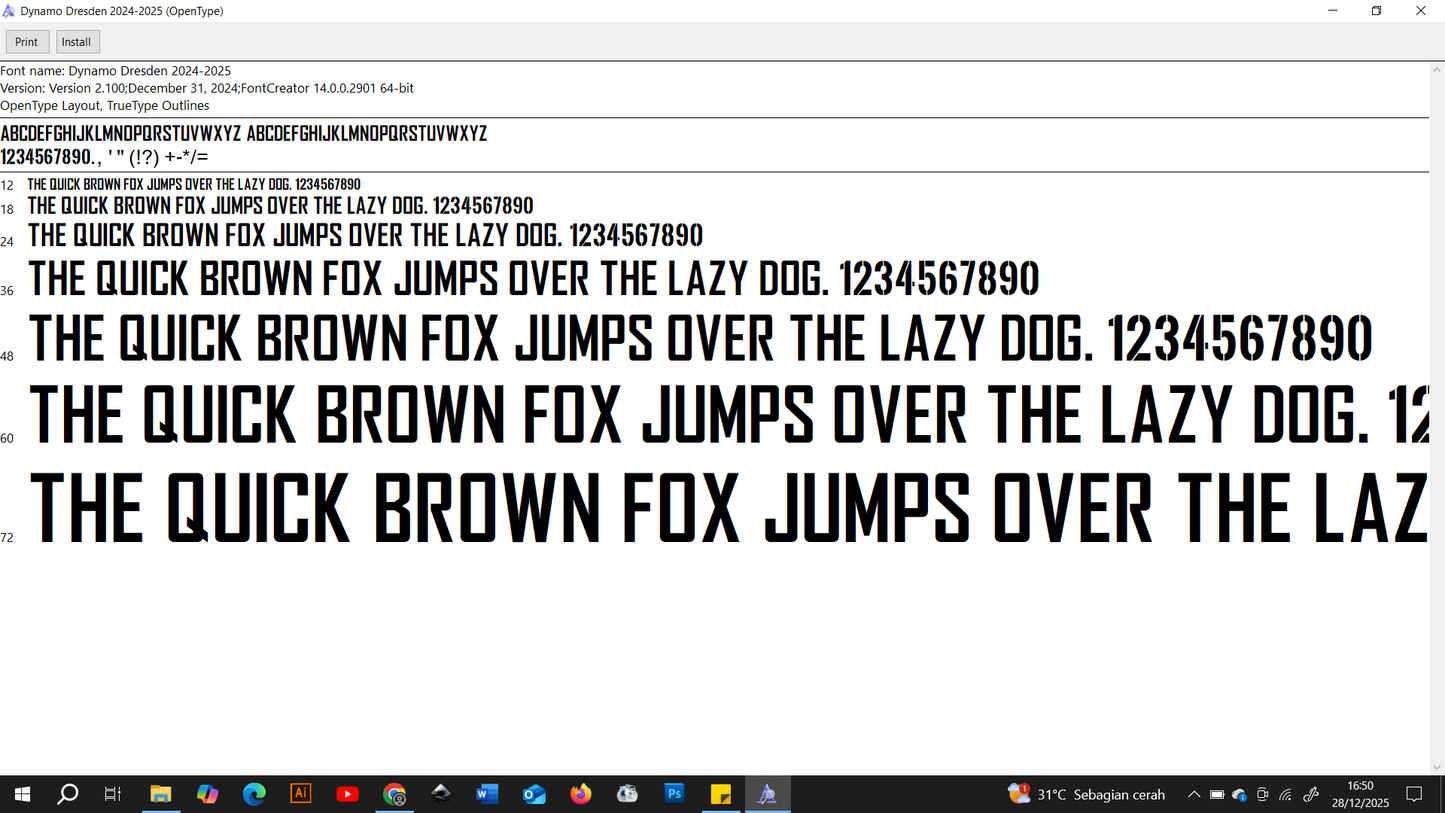Minimize the font viewer window
This screenshot has height=813, width=1445.
pyautogui.click(x=1333, y=11)
